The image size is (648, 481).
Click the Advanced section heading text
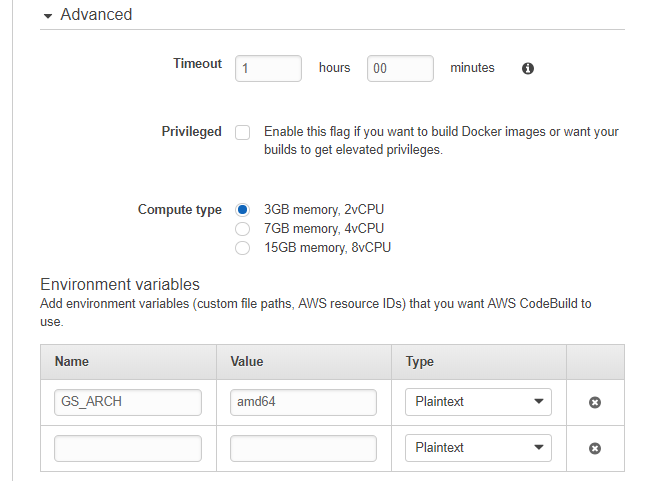tap(96, 14)
